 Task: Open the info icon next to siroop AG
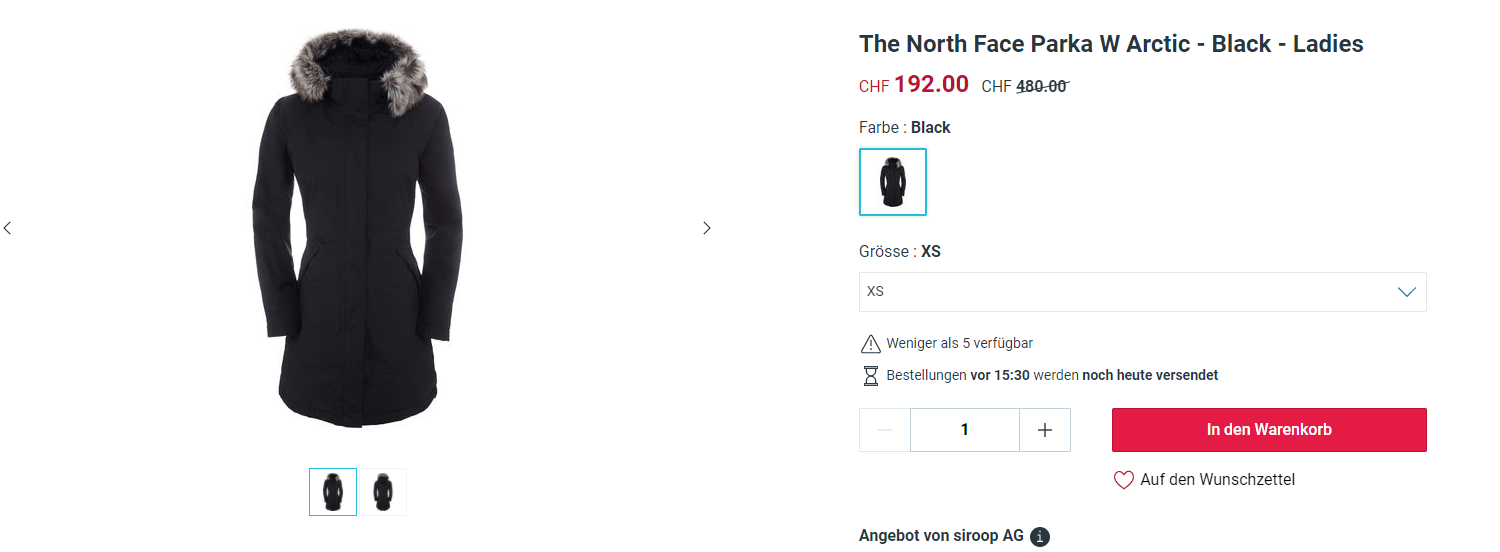(1040, 537)
